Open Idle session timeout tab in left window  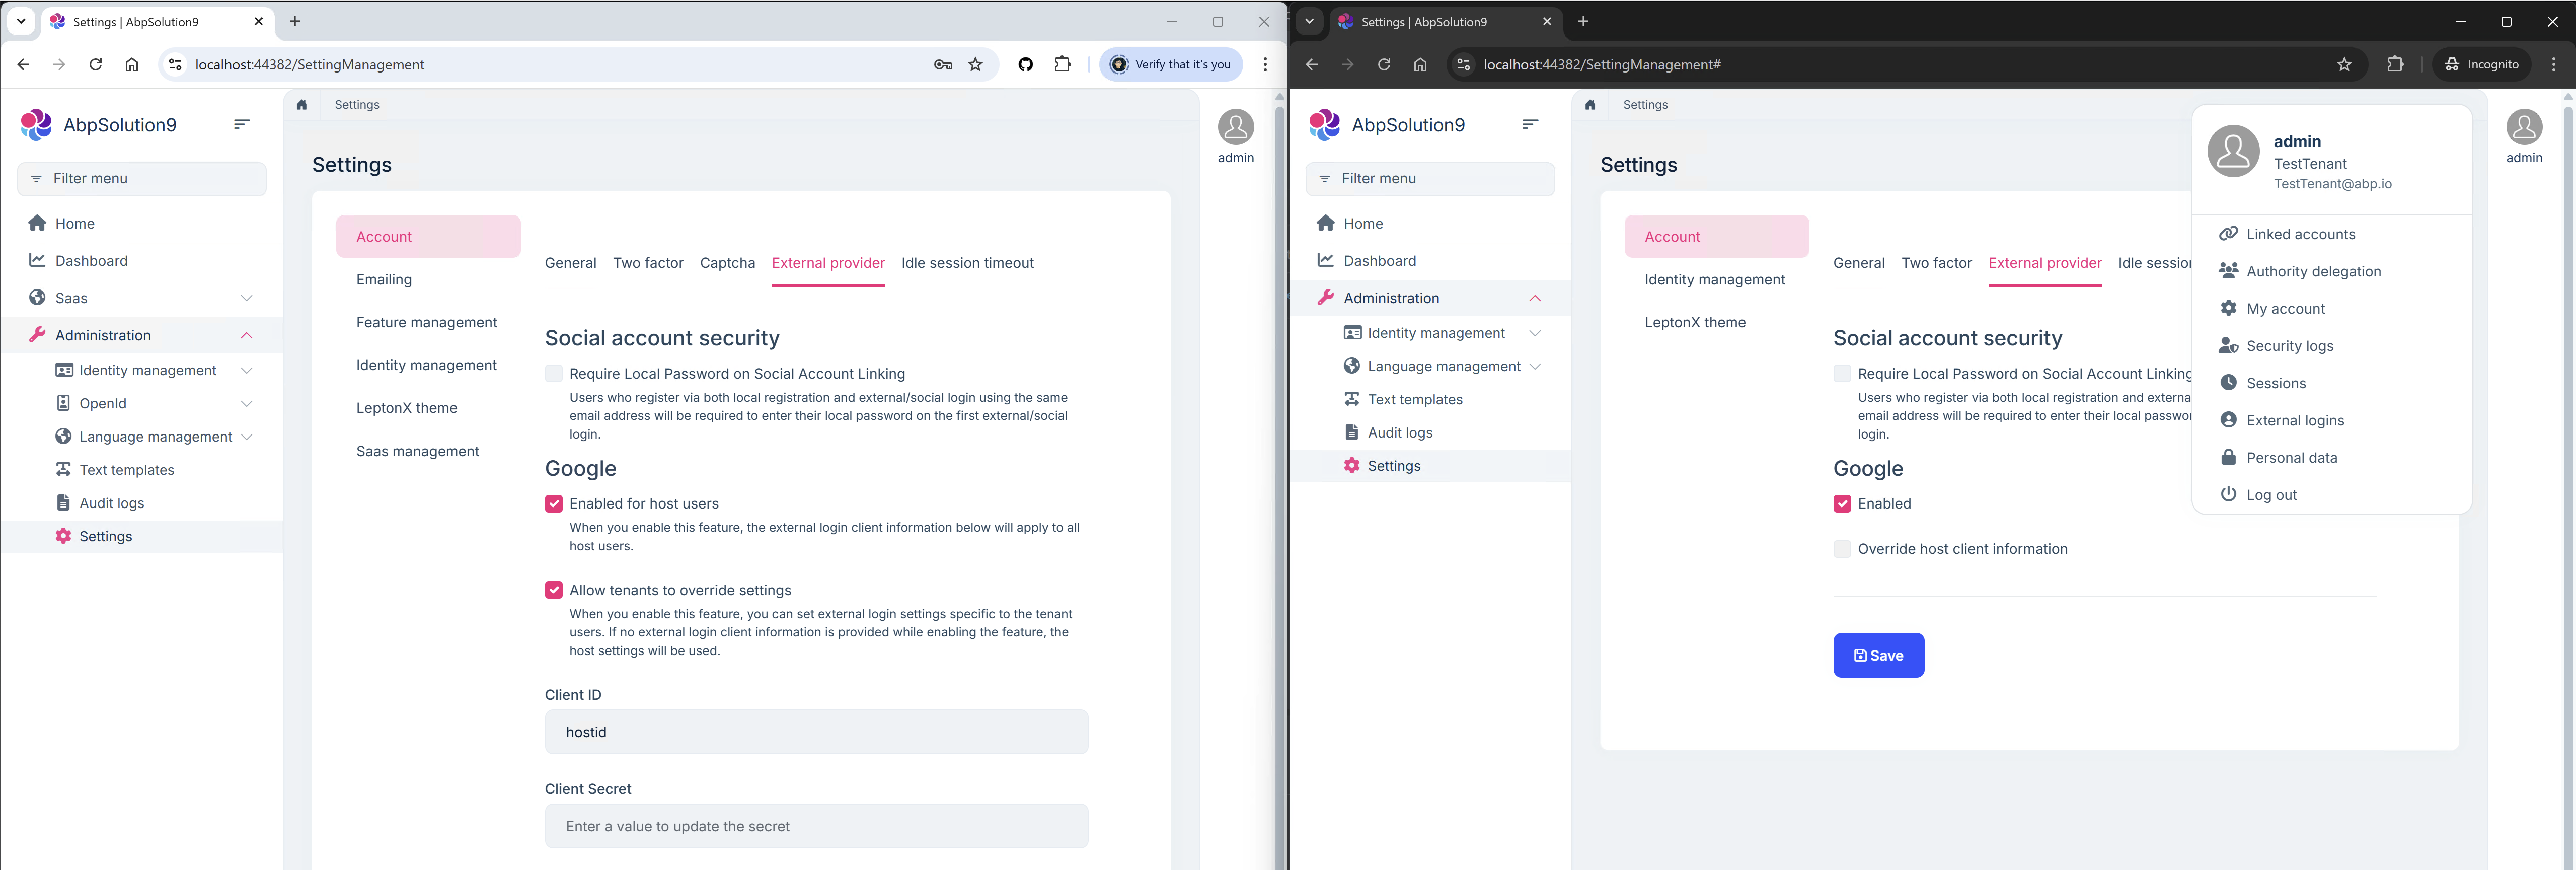pyautogui.click(x=967, y=263)
